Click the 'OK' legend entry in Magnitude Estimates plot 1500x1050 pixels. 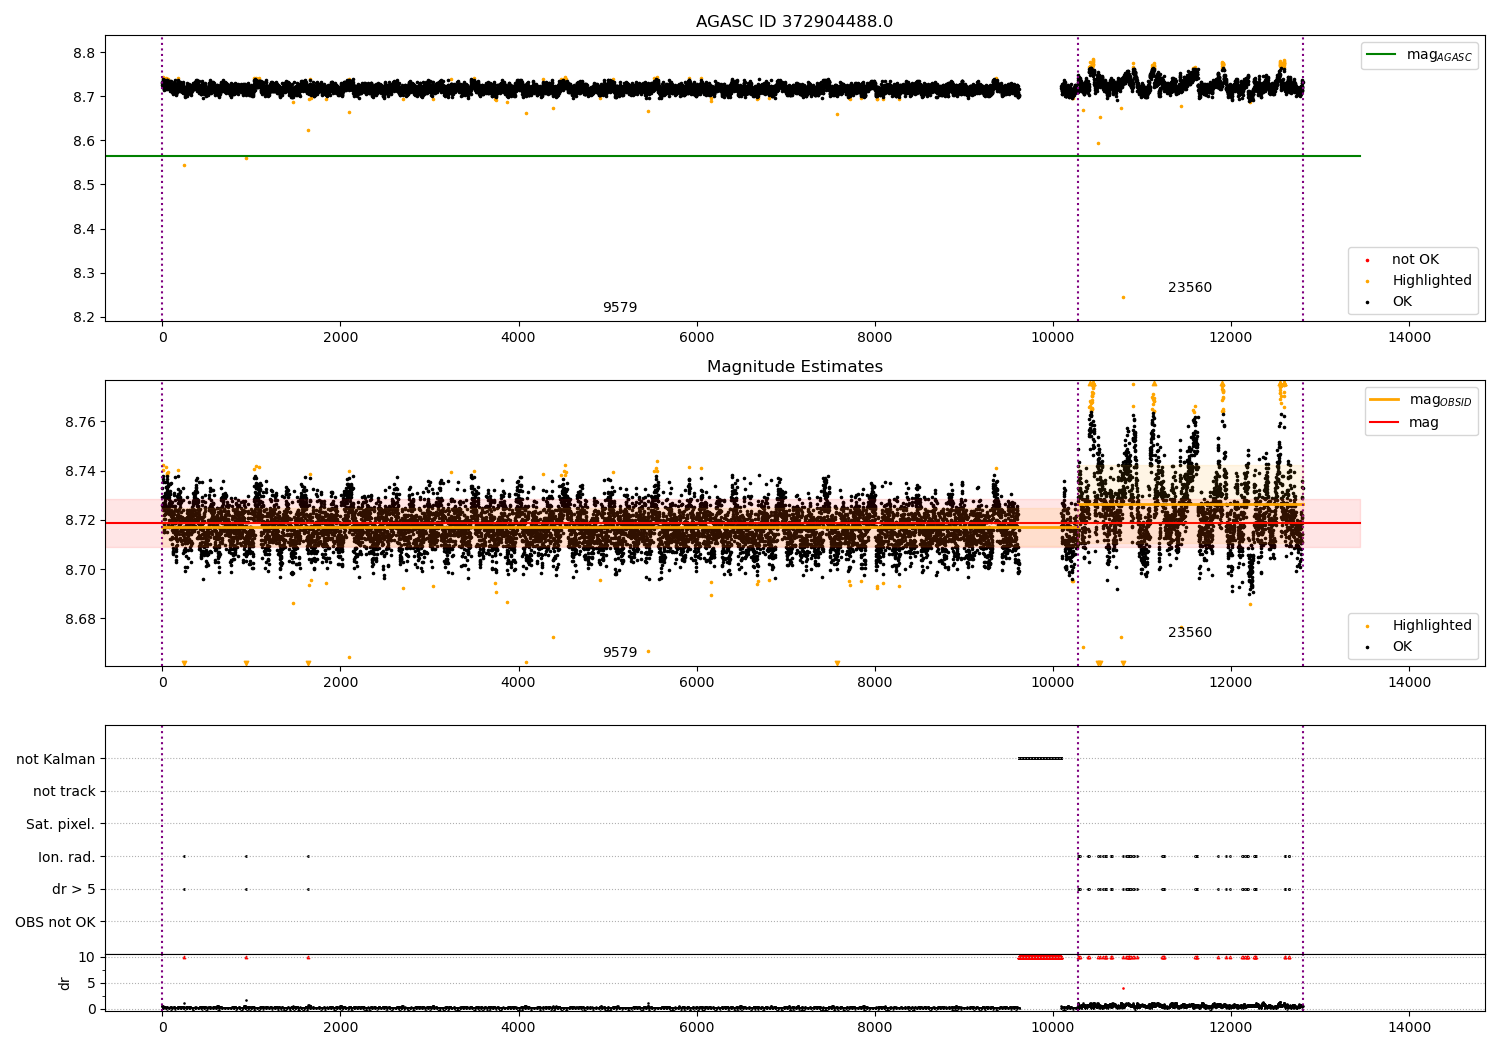(x=1401, y=647)
